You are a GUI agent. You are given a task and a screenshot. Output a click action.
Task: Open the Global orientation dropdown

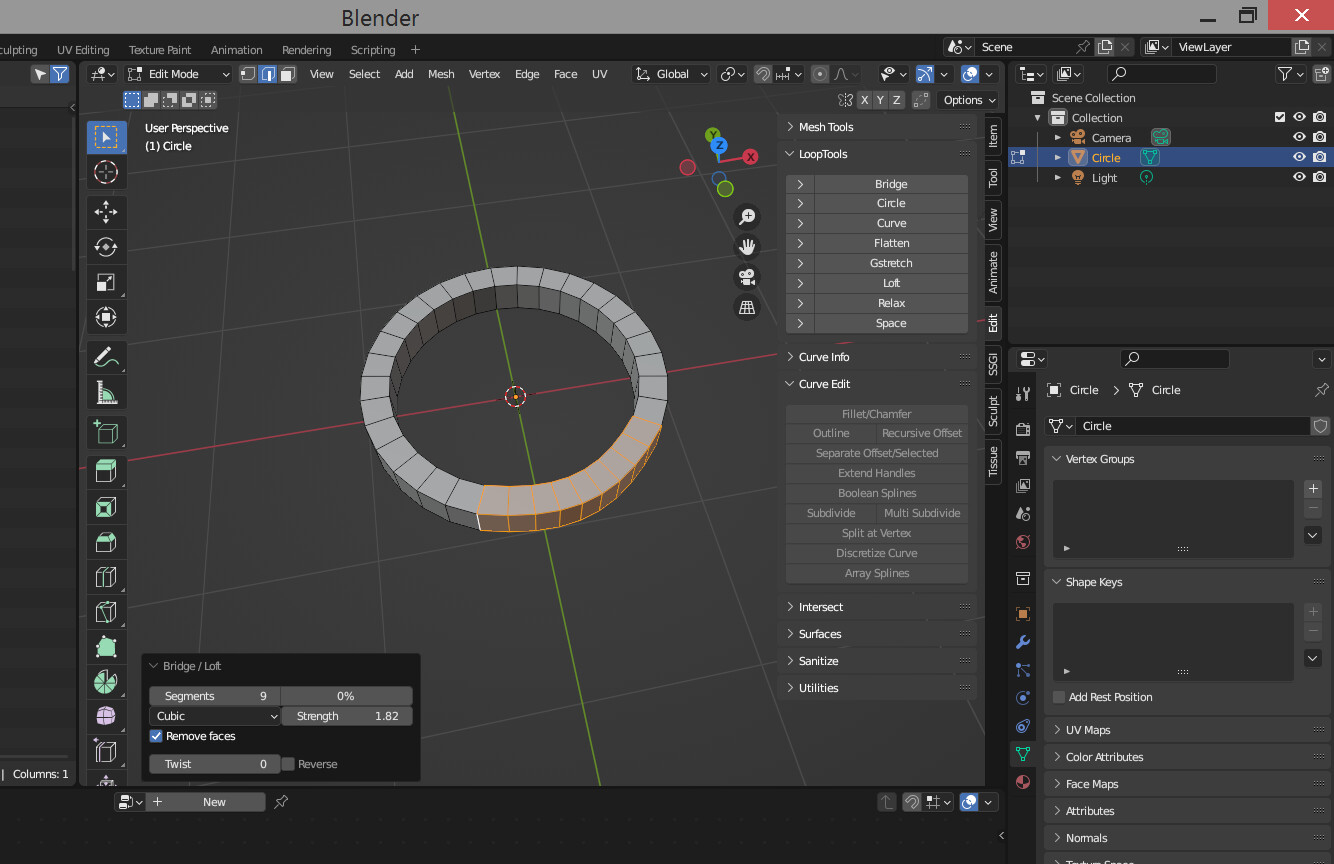pyautogui.click(x=671, y=74)
